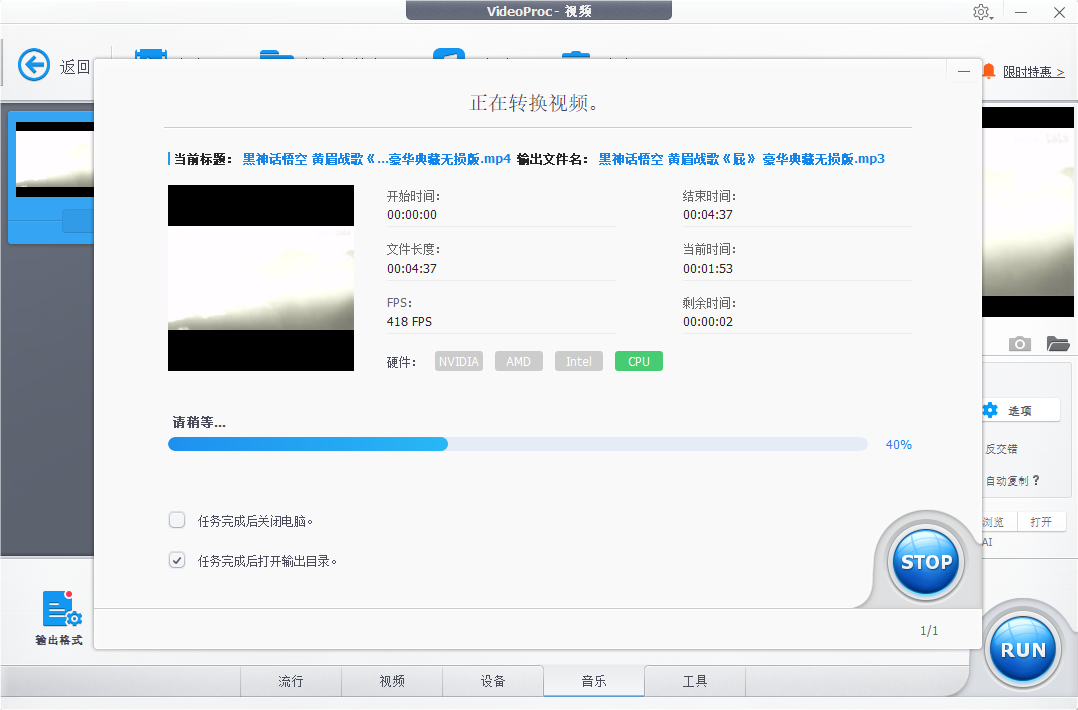The height and width of the screenshot is (710, 1078).
Task: Enable shut down computer after task checkbox
Action: (177, 520)
